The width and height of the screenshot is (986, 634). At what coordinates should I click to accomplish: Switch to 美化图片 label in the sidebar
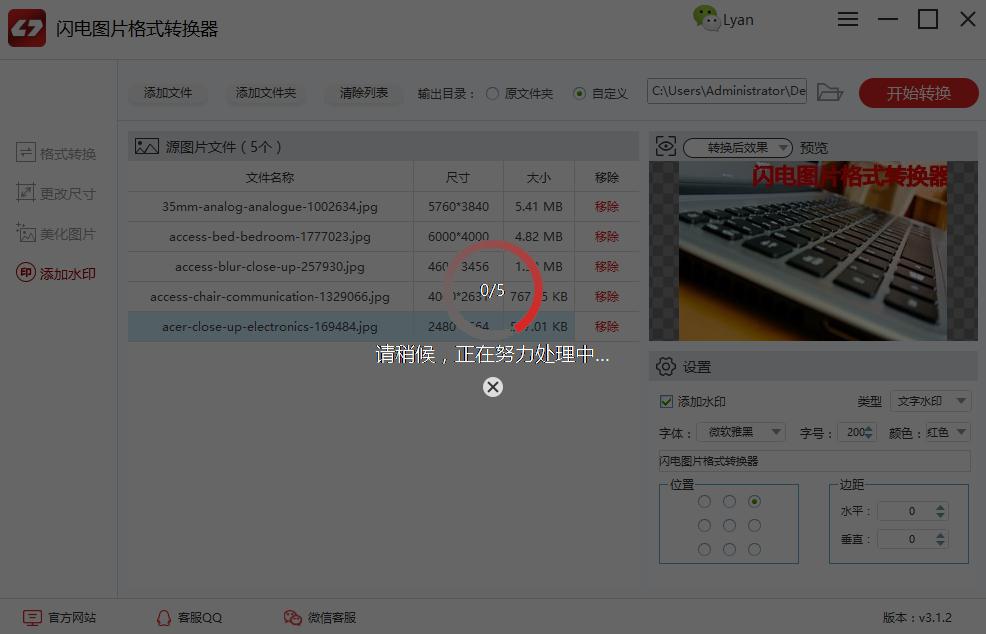coord(68,234)
